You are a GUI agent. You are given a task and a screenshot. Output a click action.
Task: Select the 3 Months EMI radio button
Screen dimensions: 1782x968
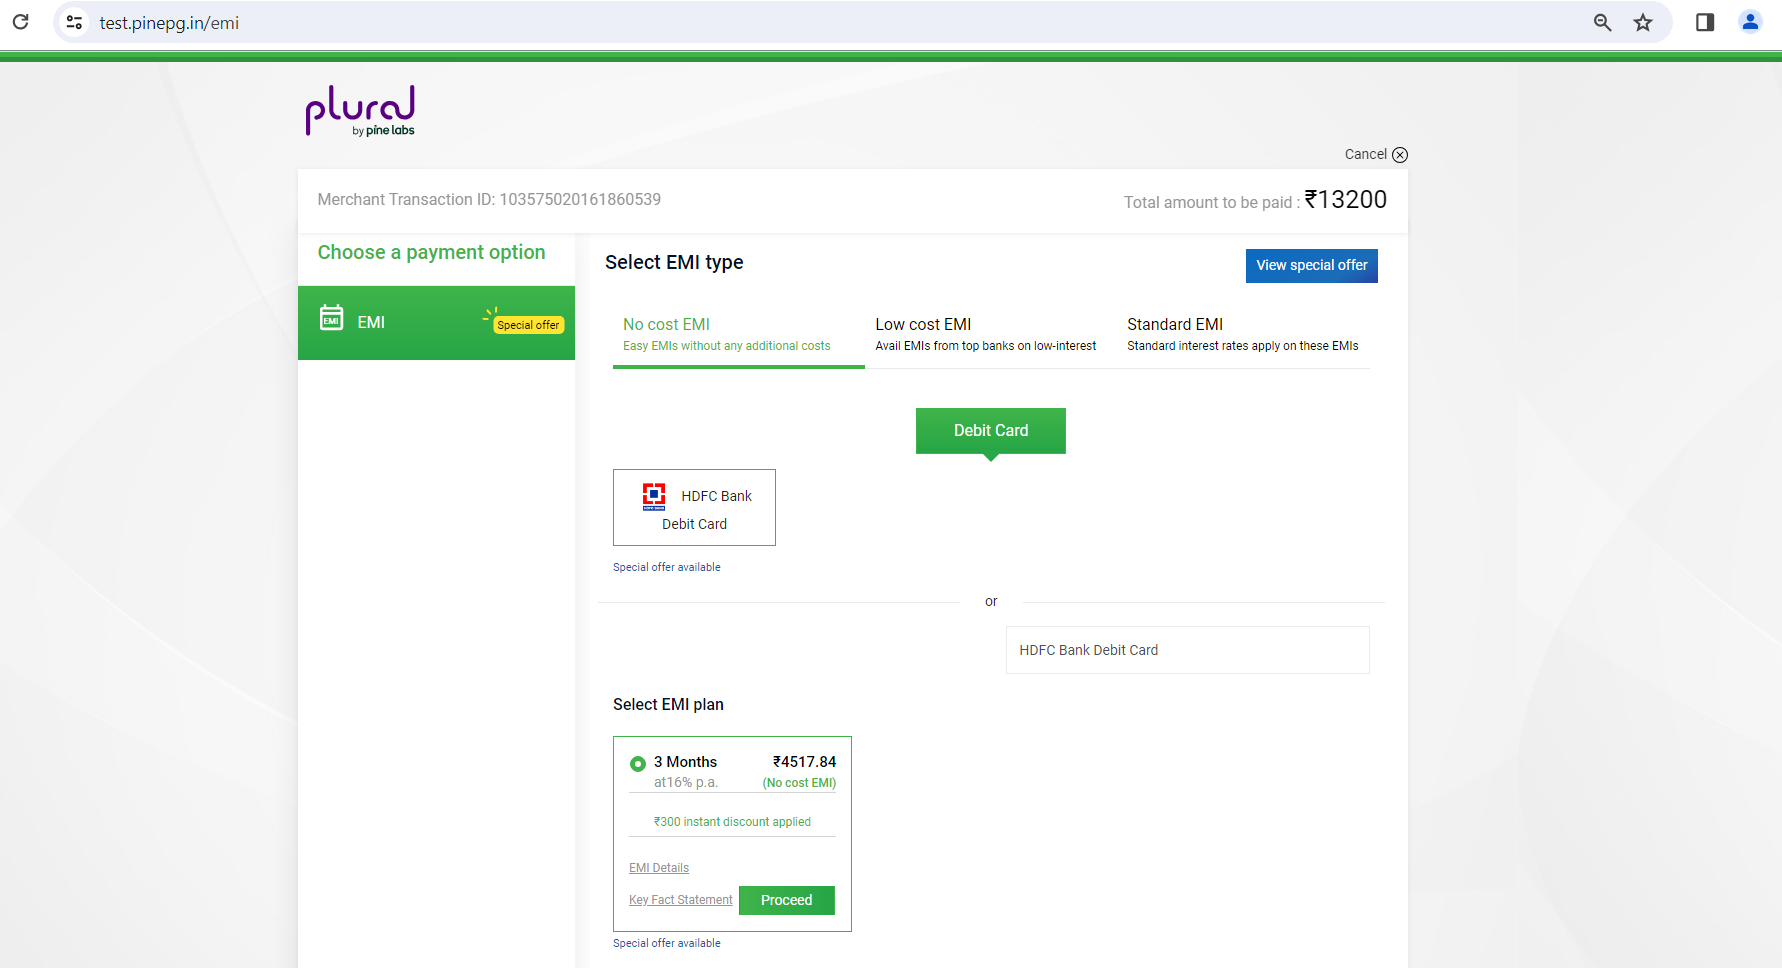[x=638, y=764]
